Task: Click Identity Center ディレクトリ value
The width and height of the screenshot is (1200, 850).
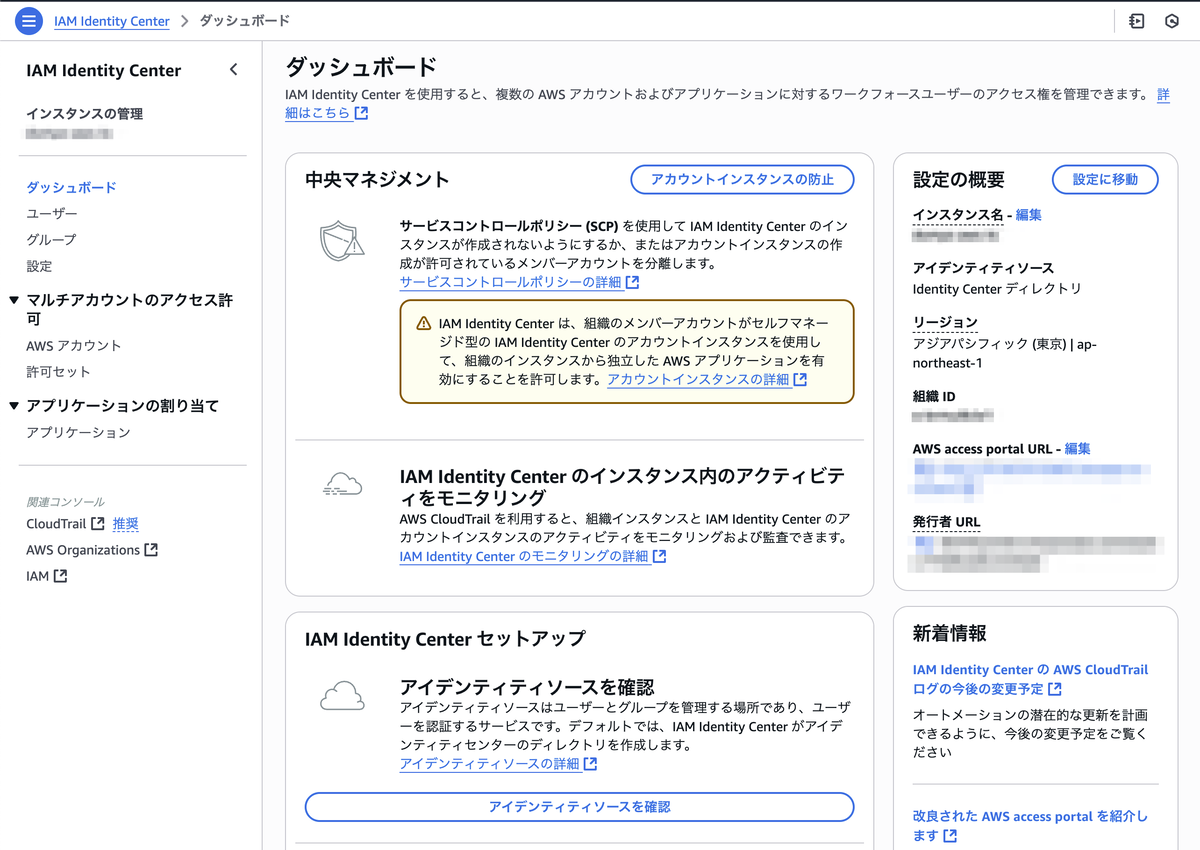Action: [997, 289]
